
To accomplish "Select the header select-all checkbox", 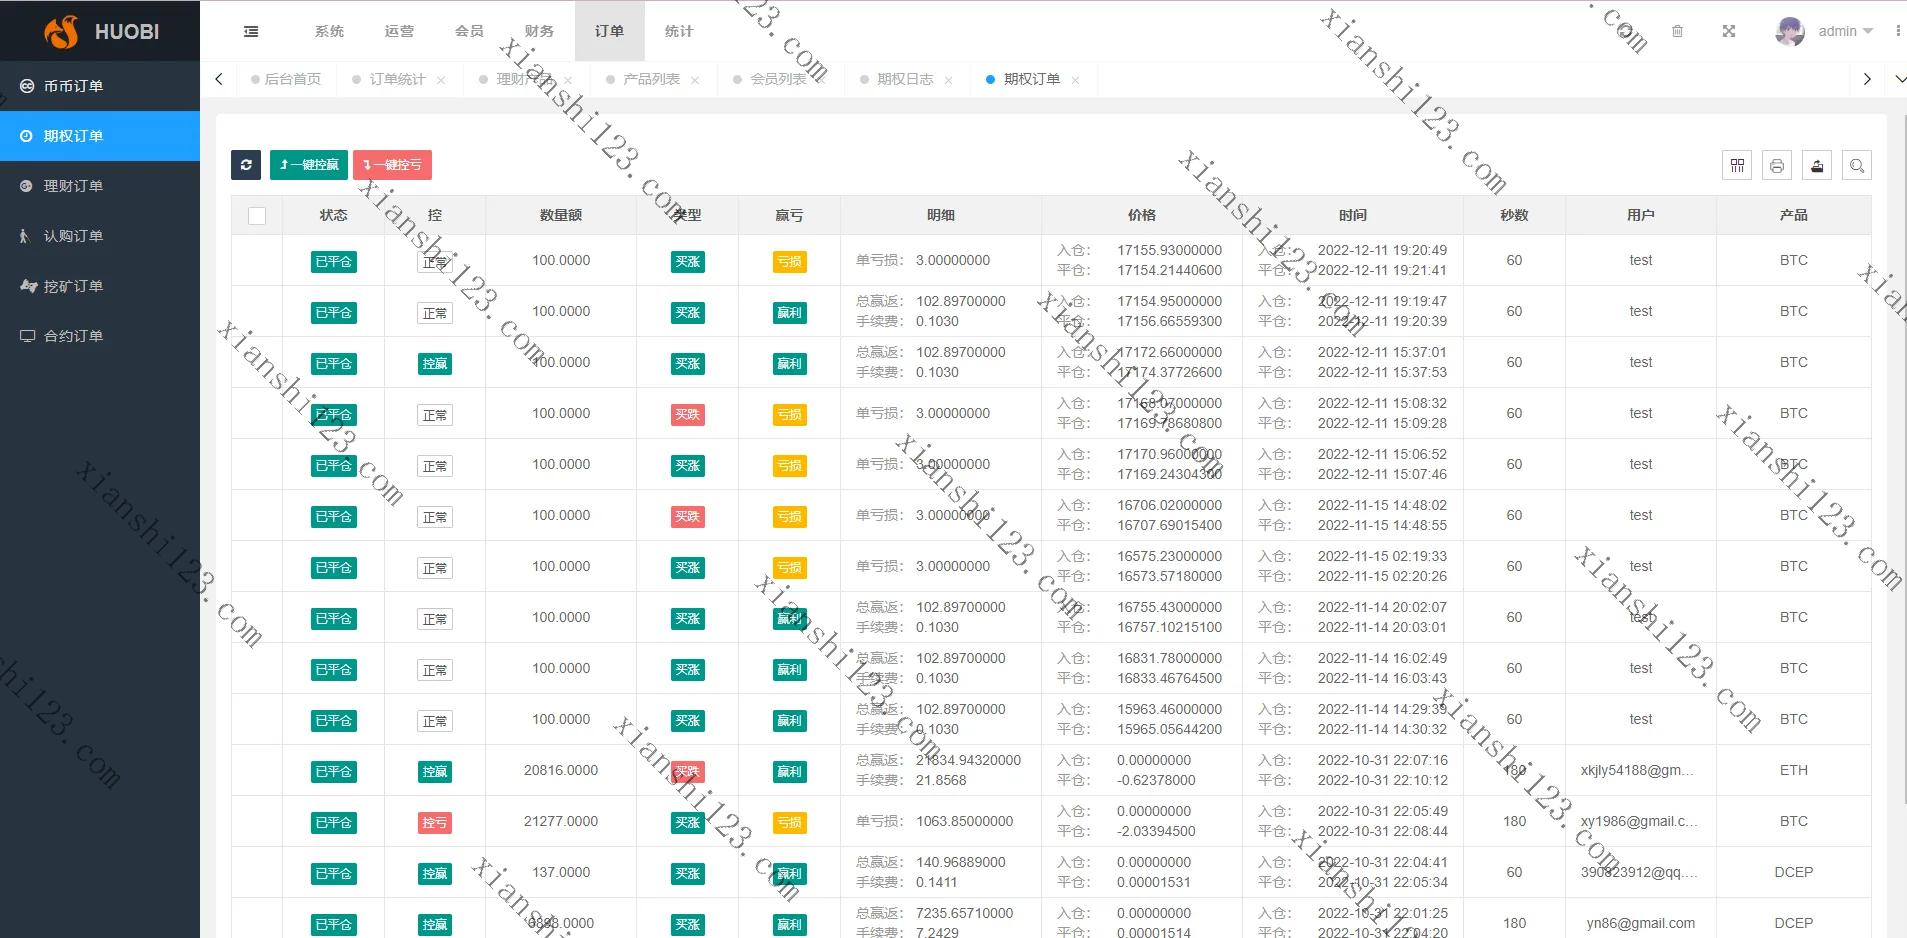I will click(257, 216).
